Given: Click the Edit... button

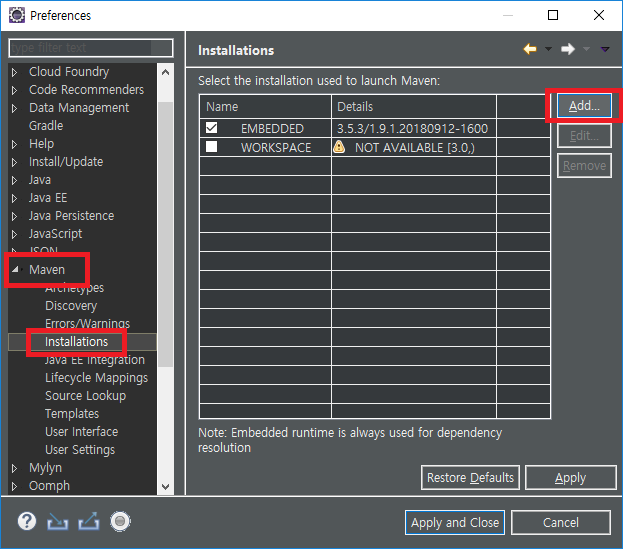Looking at the screenshot, I should (x=584, y=136).
